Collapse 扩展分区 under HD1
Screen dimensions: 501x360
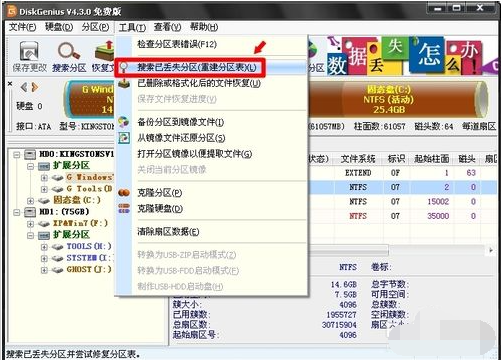[x=31, y=235]
